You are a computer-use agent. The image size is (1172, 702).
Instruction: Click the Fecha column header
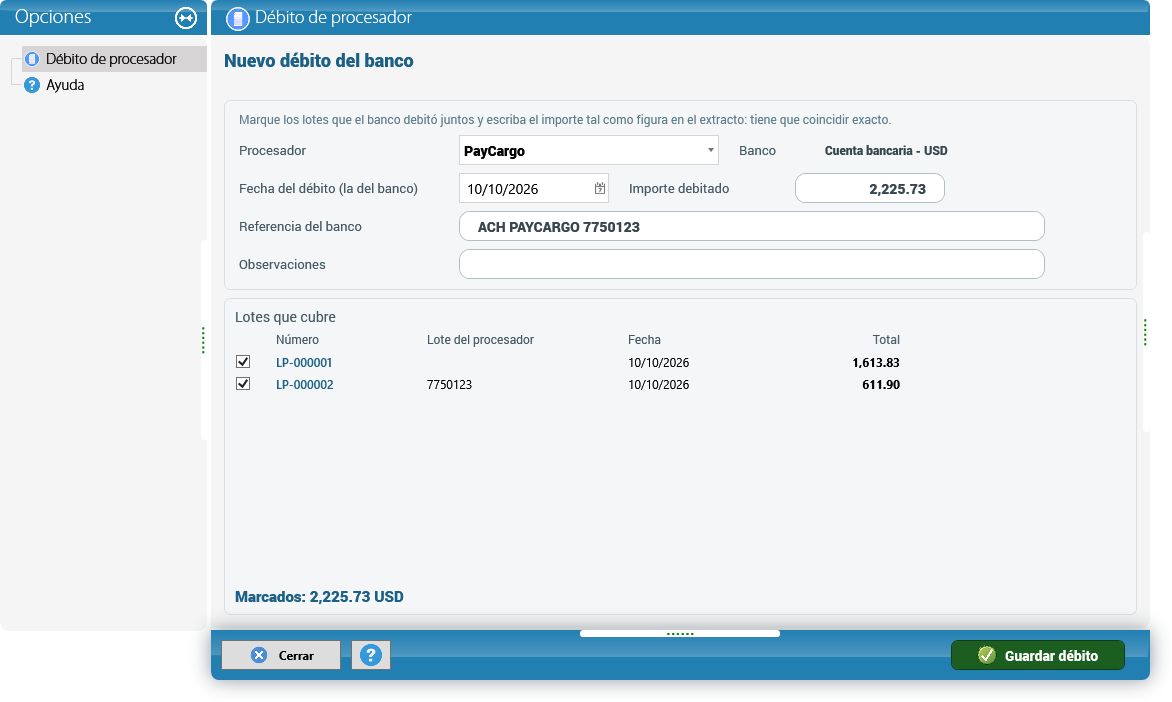tap(644, 340)
